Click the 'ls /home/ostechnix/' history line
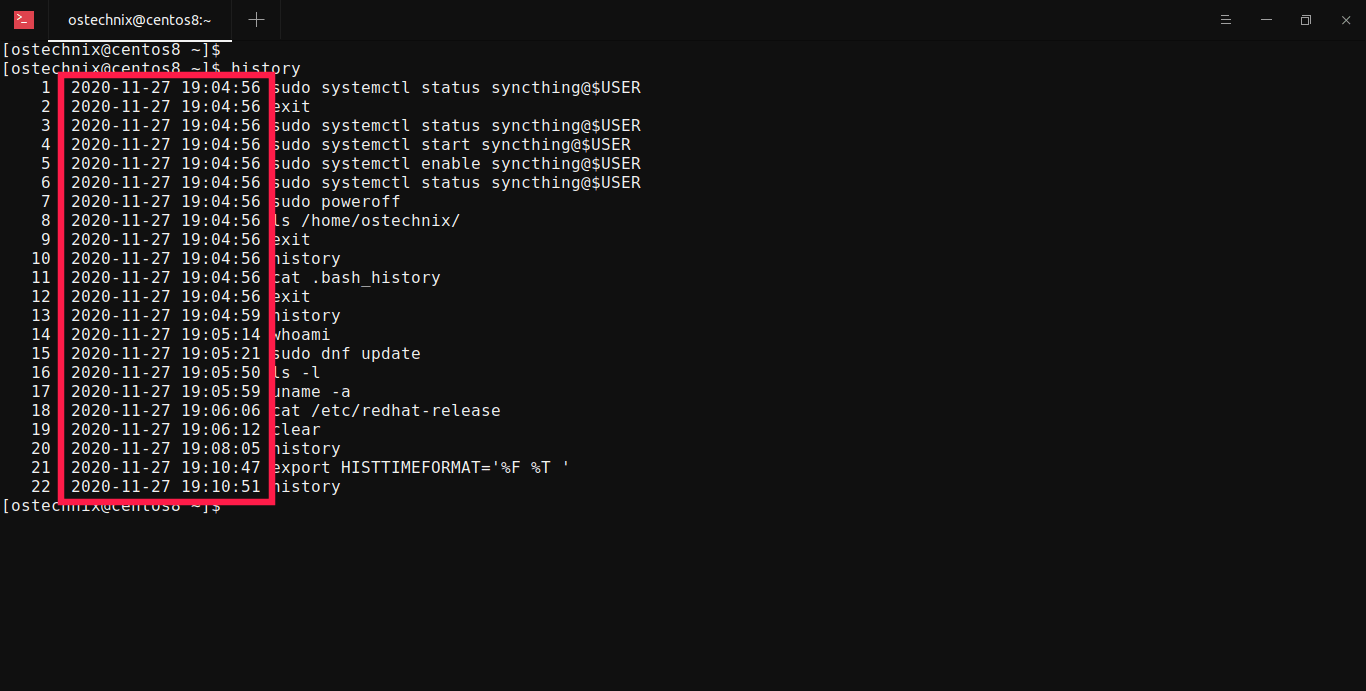1366x691 pixels. coord(366,221)
